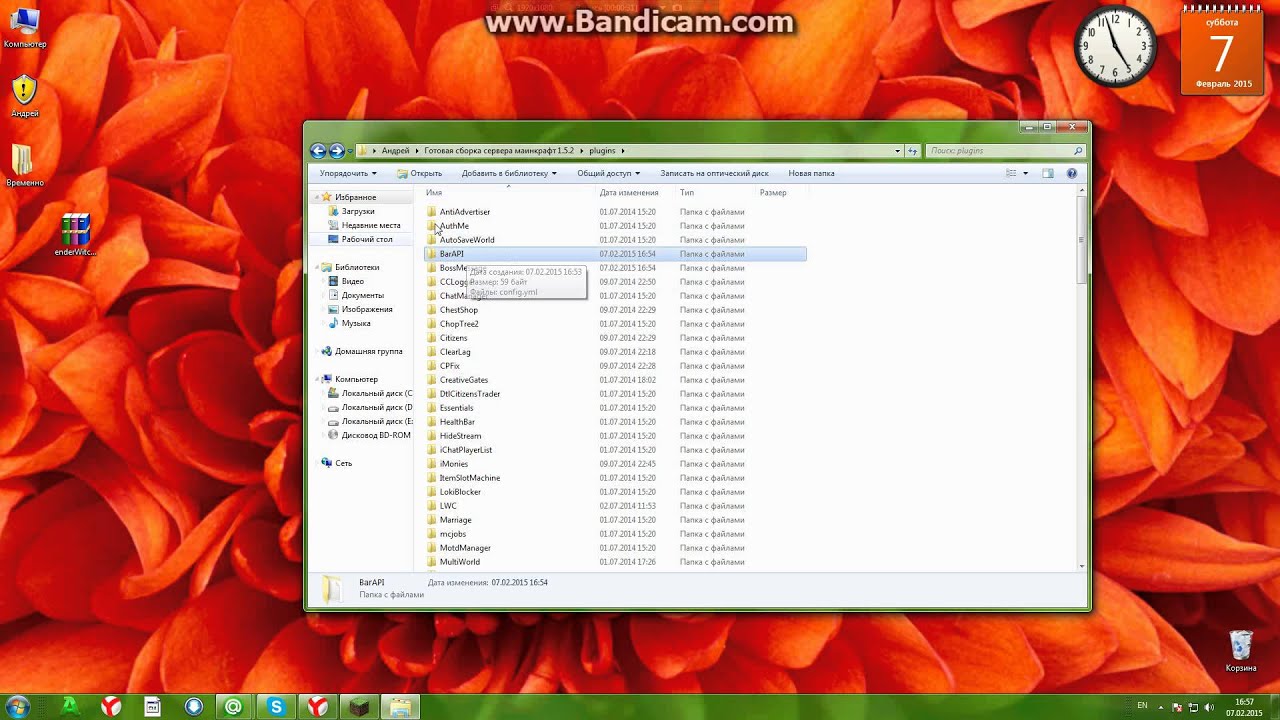Viewport: 1280px width, 720px height.
Task: Click the Back navigation arrow in Explorer
Action: click(x=318, y=151)
